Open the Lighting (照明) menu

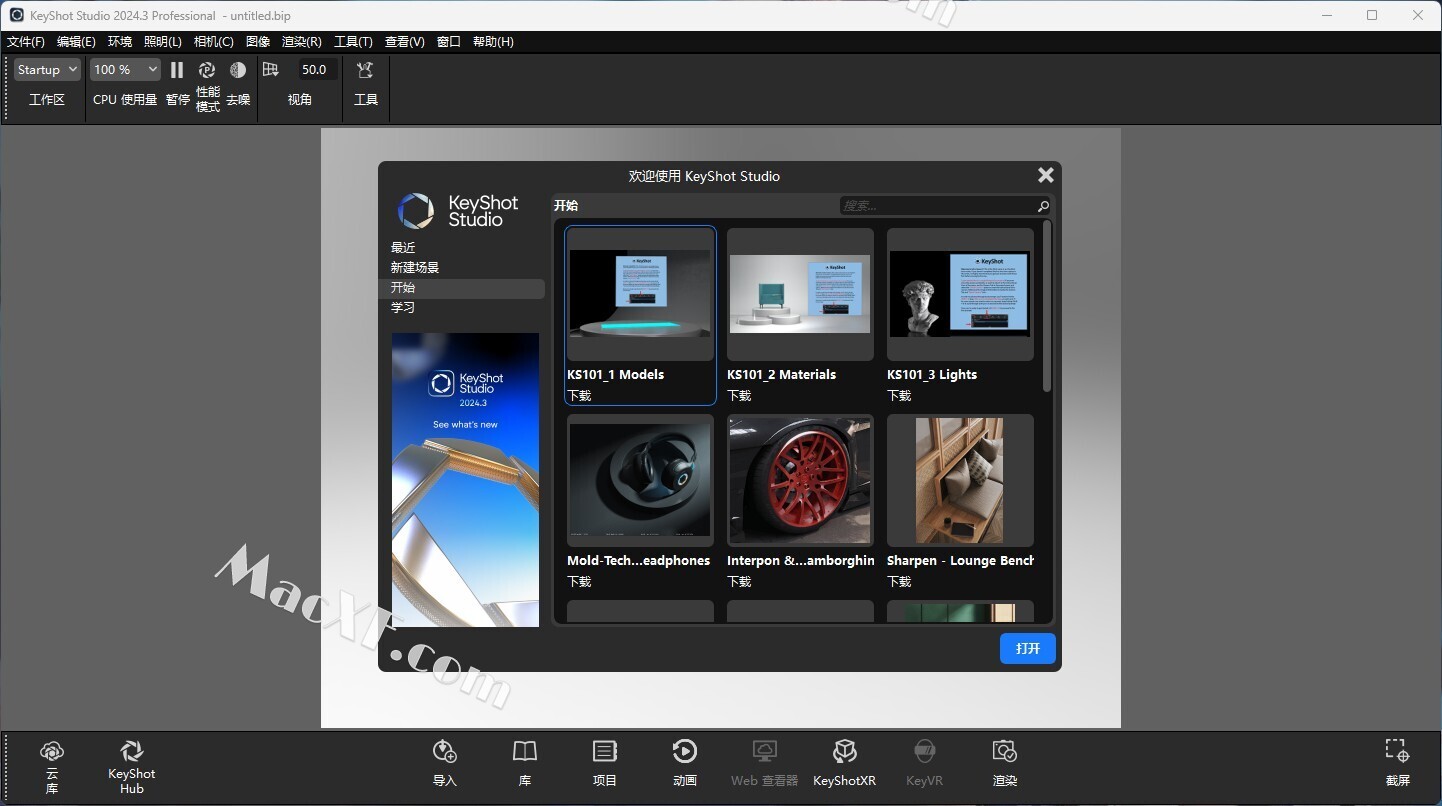pos(163,42)
